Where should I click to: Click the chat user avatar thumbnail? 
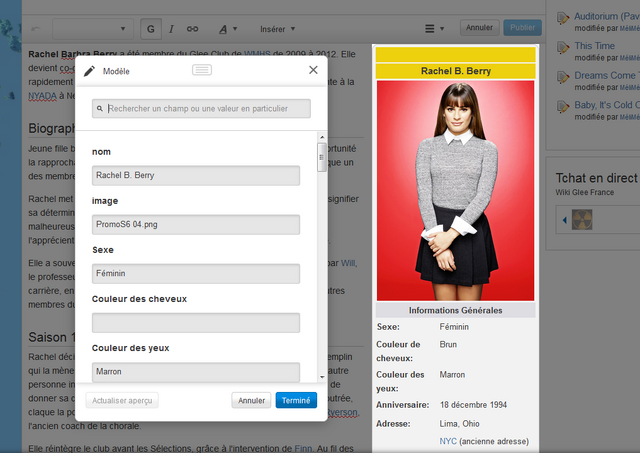582,220
